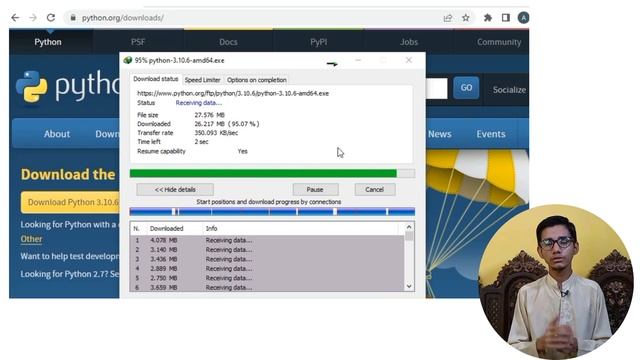Image resolution: width=640 pixels, height=360 pixels.
Task: Click the python-3.10.6-amd64.exe URL text
Action: [233, 93]
